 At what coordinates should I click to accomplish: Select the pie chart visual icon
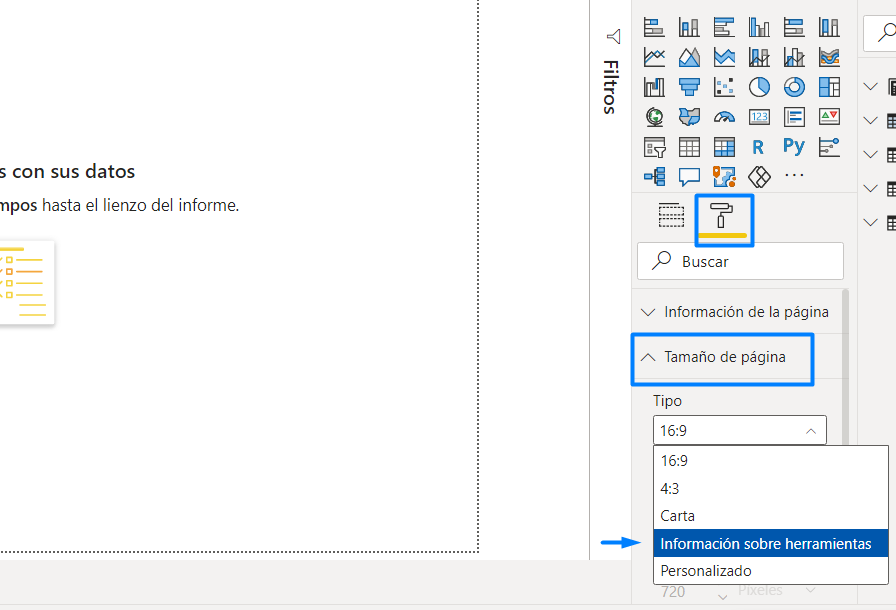[758, 87]
